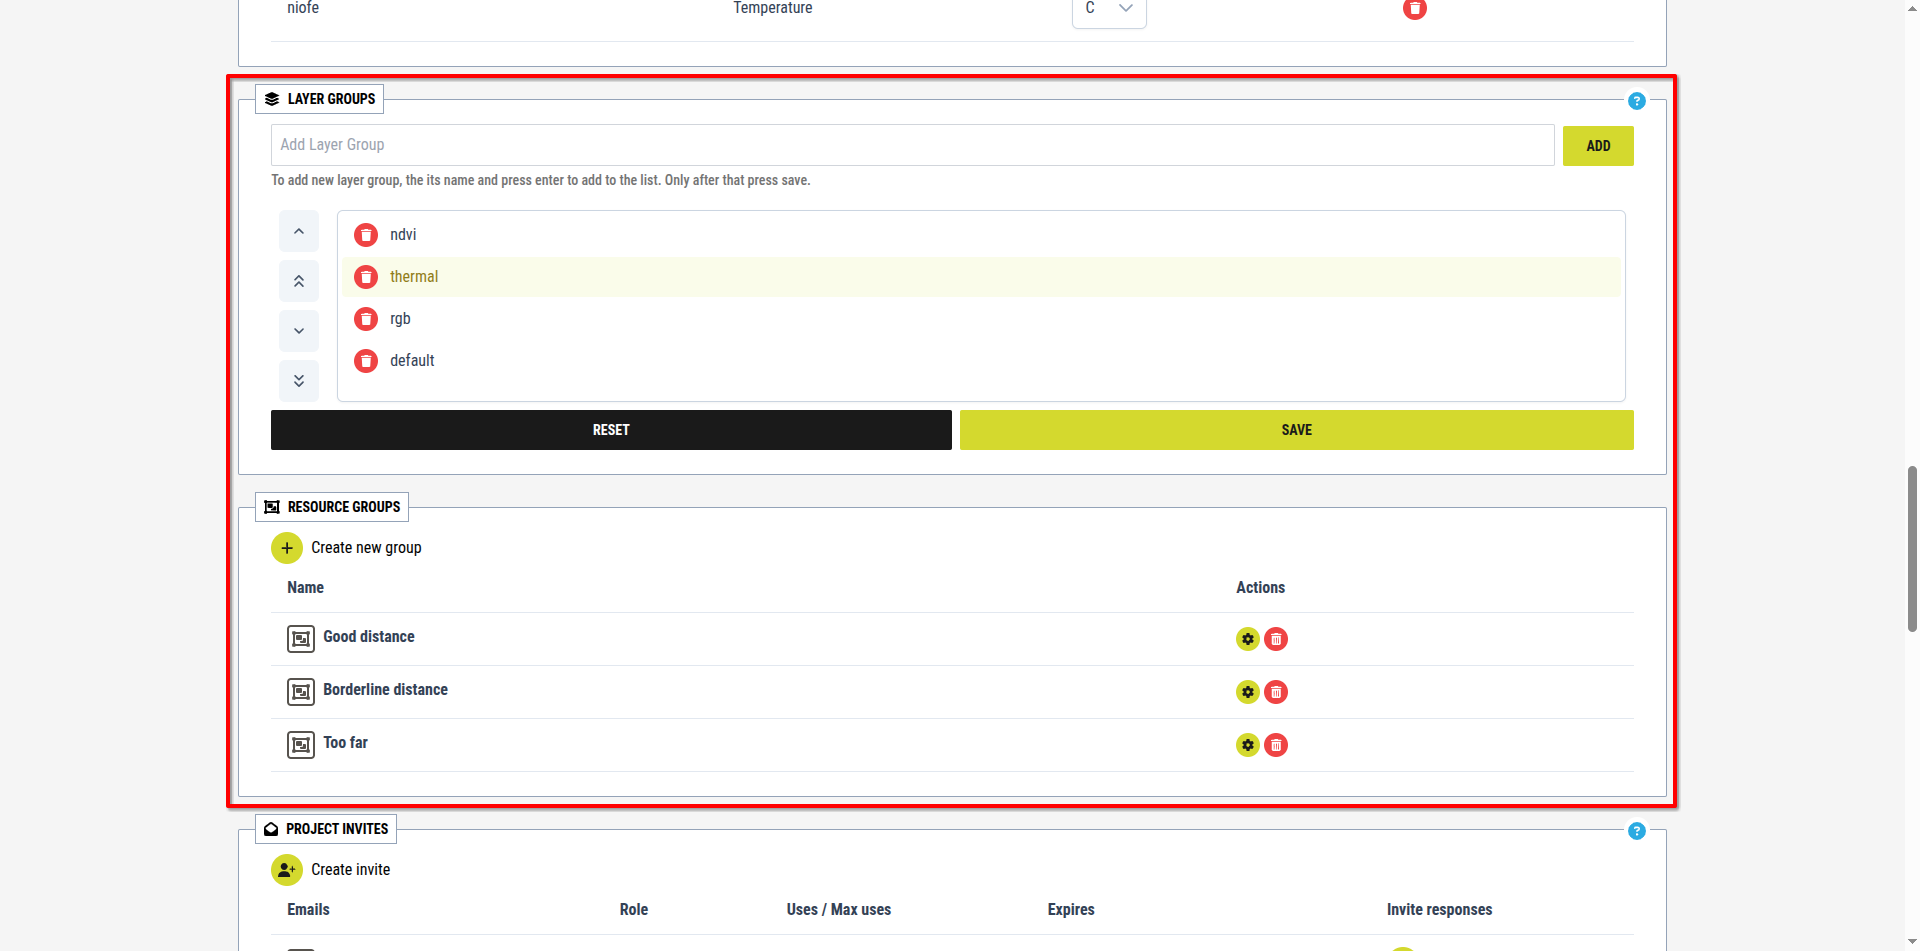Click the Emails column header
This screenshot has width=1920, height=951.
308,910
